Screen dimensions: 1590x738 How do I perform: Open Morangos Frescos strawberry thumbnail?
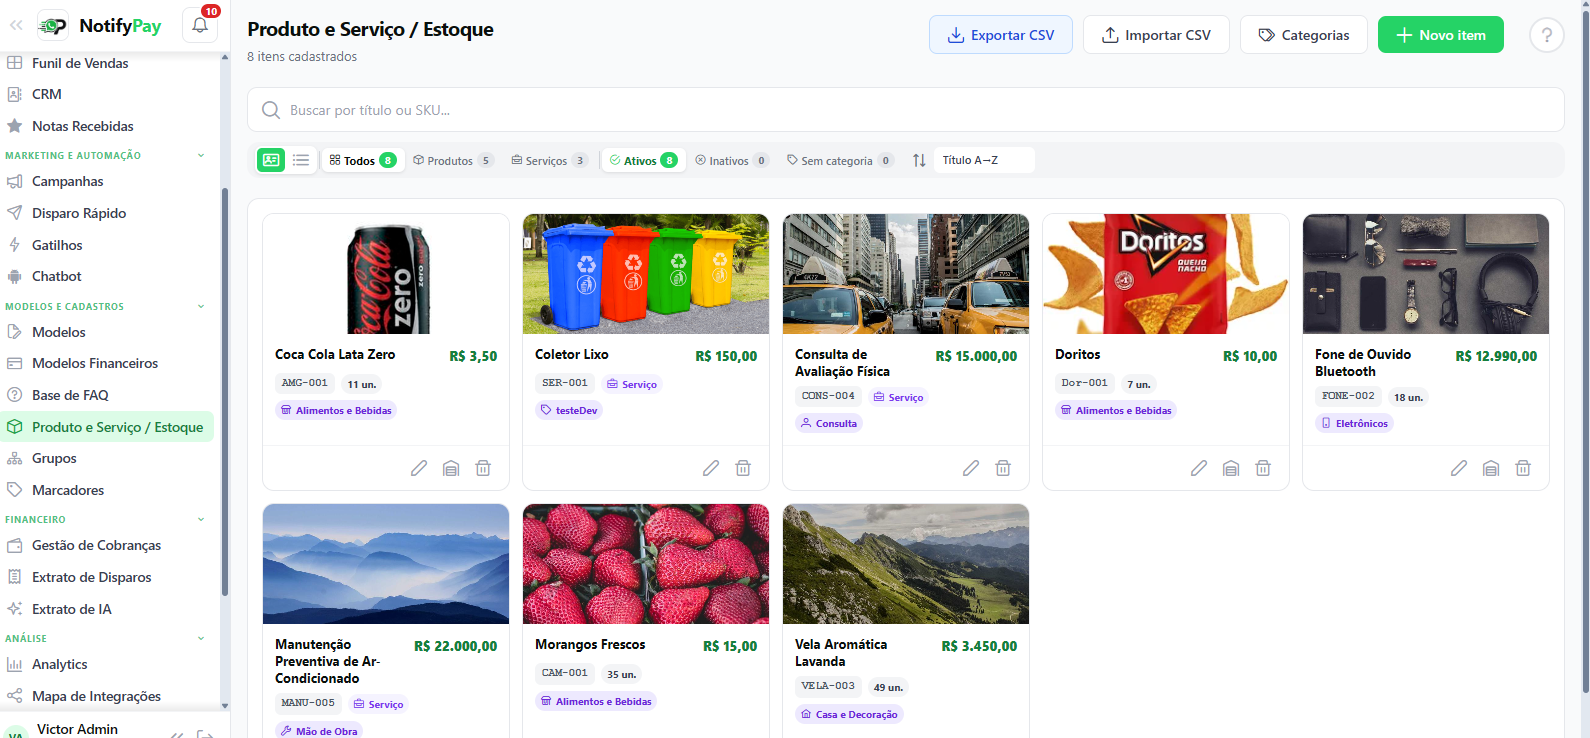point(646,564)
